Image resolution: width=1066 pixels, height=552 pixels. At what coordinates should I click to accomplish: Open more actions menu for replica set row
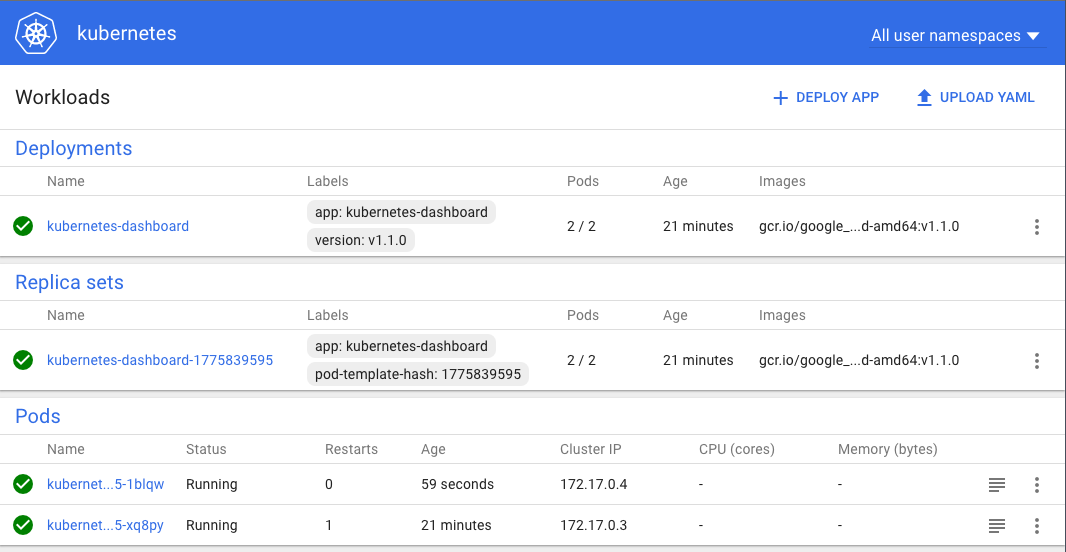(1037, 361)
